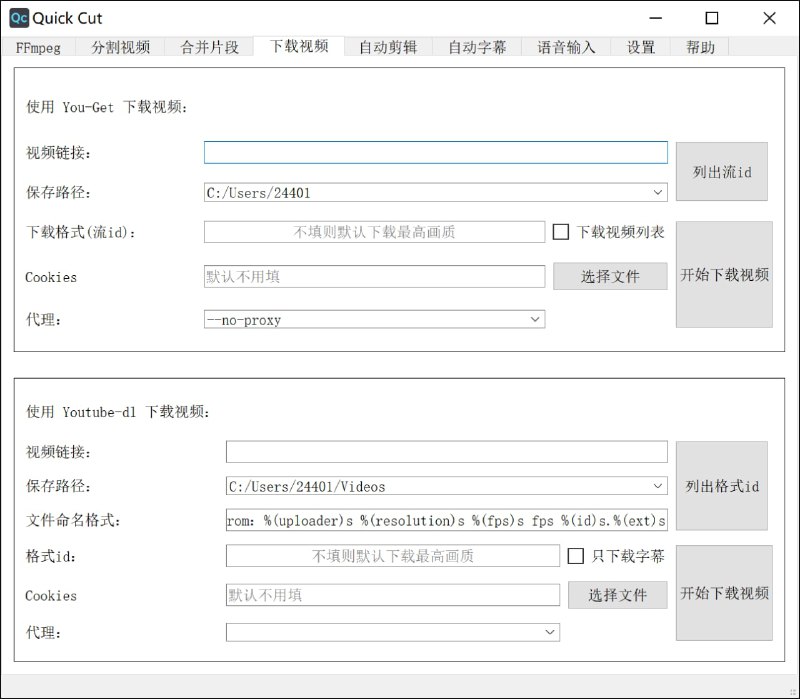This screenshot has height=699, width=800.
Task: Open the 帮助 tab
Action: coord(700,47)
